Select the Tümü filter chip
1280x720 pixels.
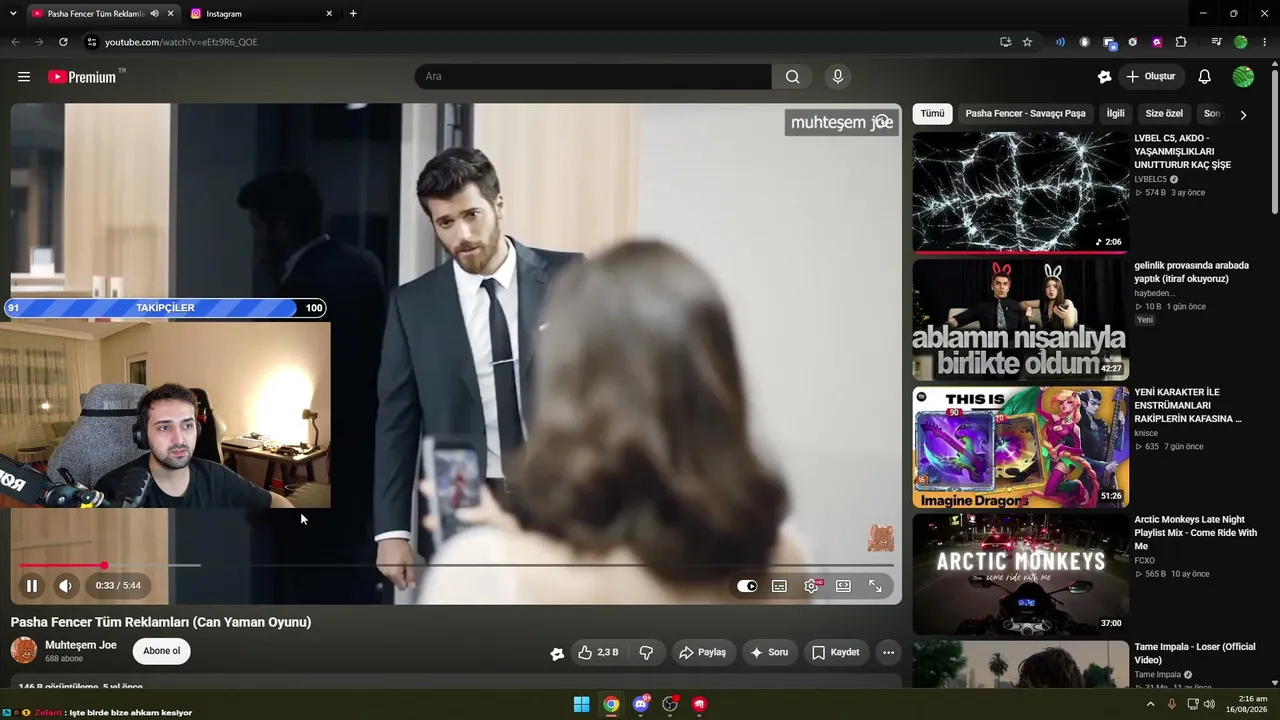pyautogui.click(x=932, y=114)
